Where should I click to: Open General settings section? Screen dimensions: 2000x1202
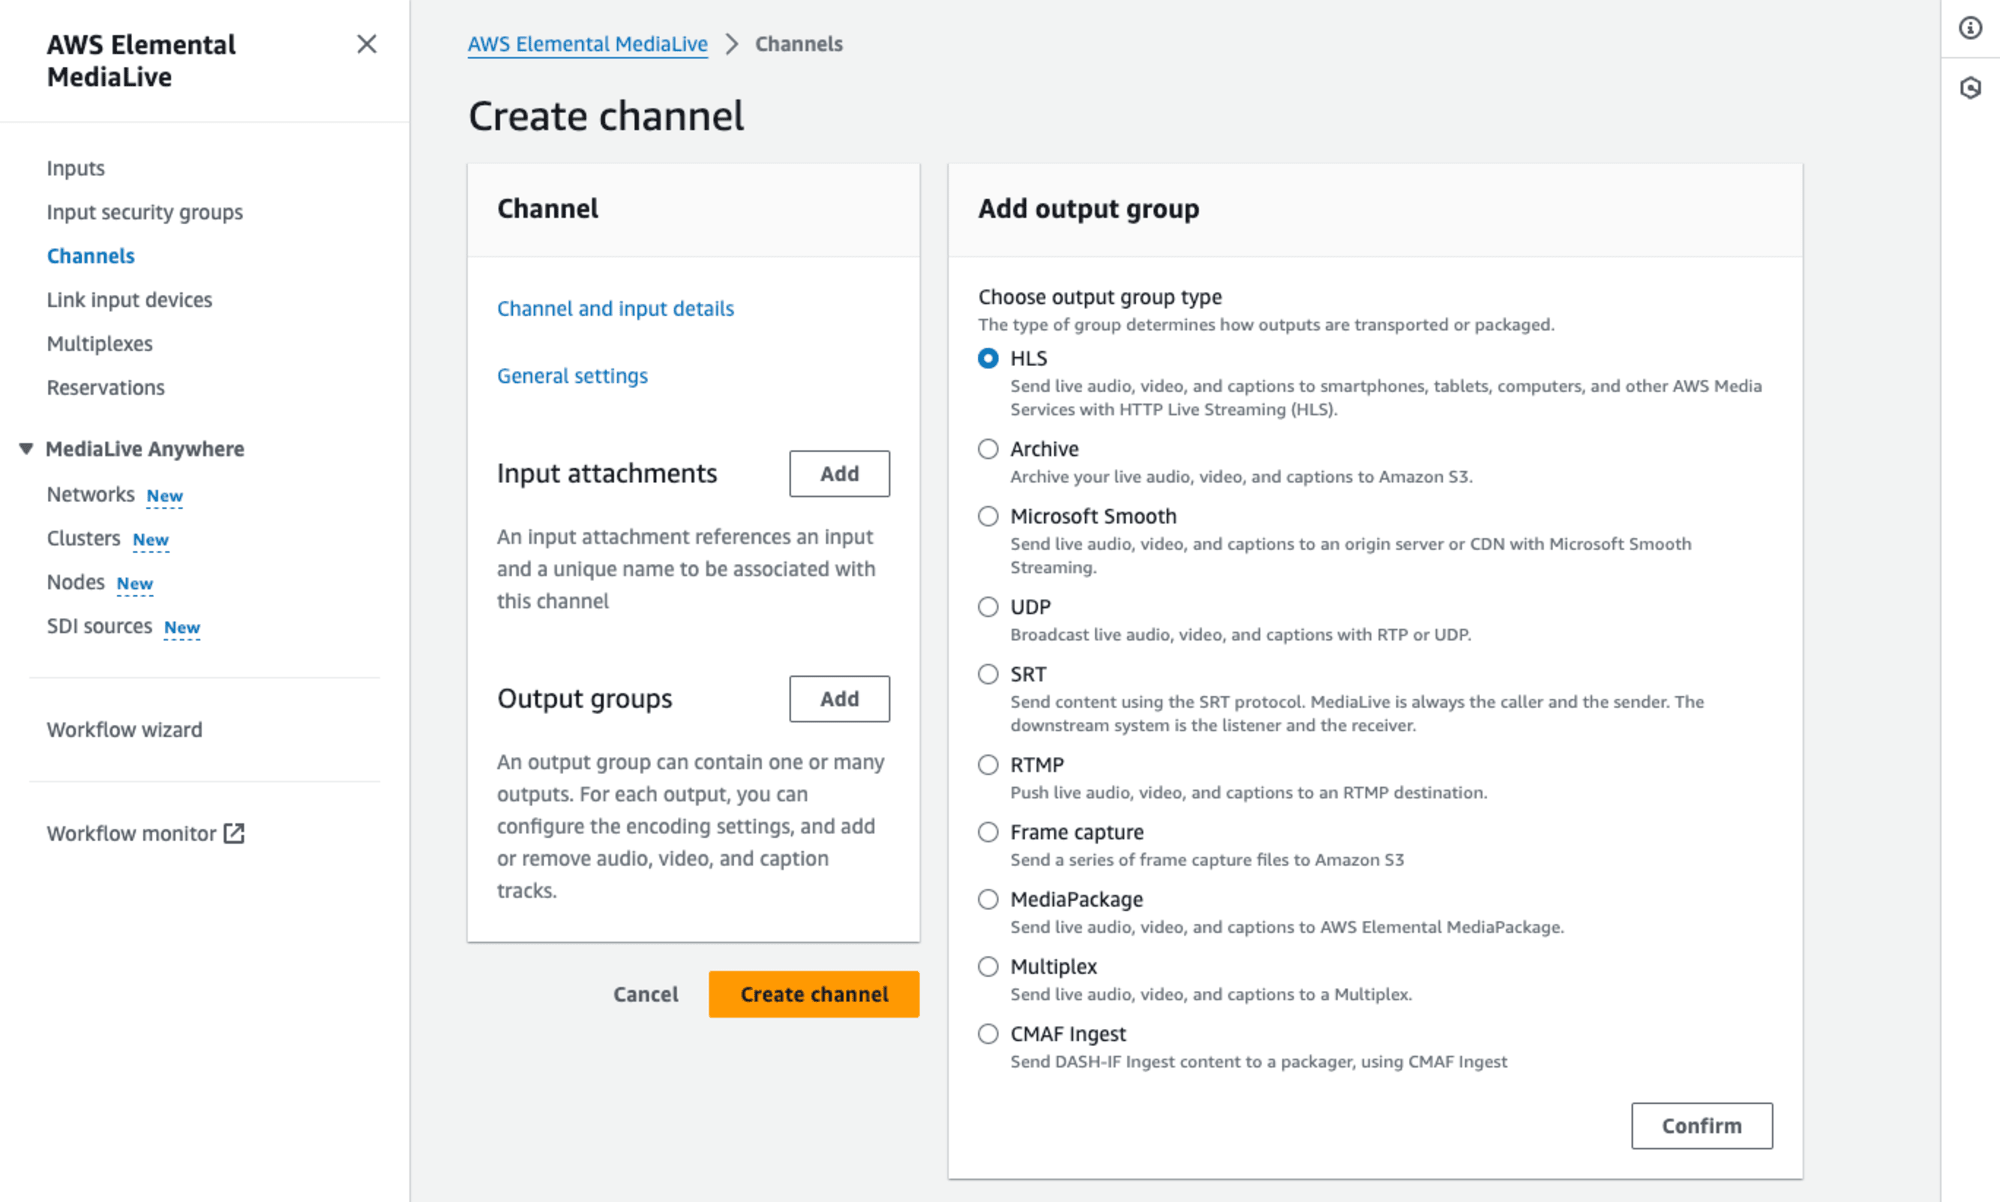[571, 374]
